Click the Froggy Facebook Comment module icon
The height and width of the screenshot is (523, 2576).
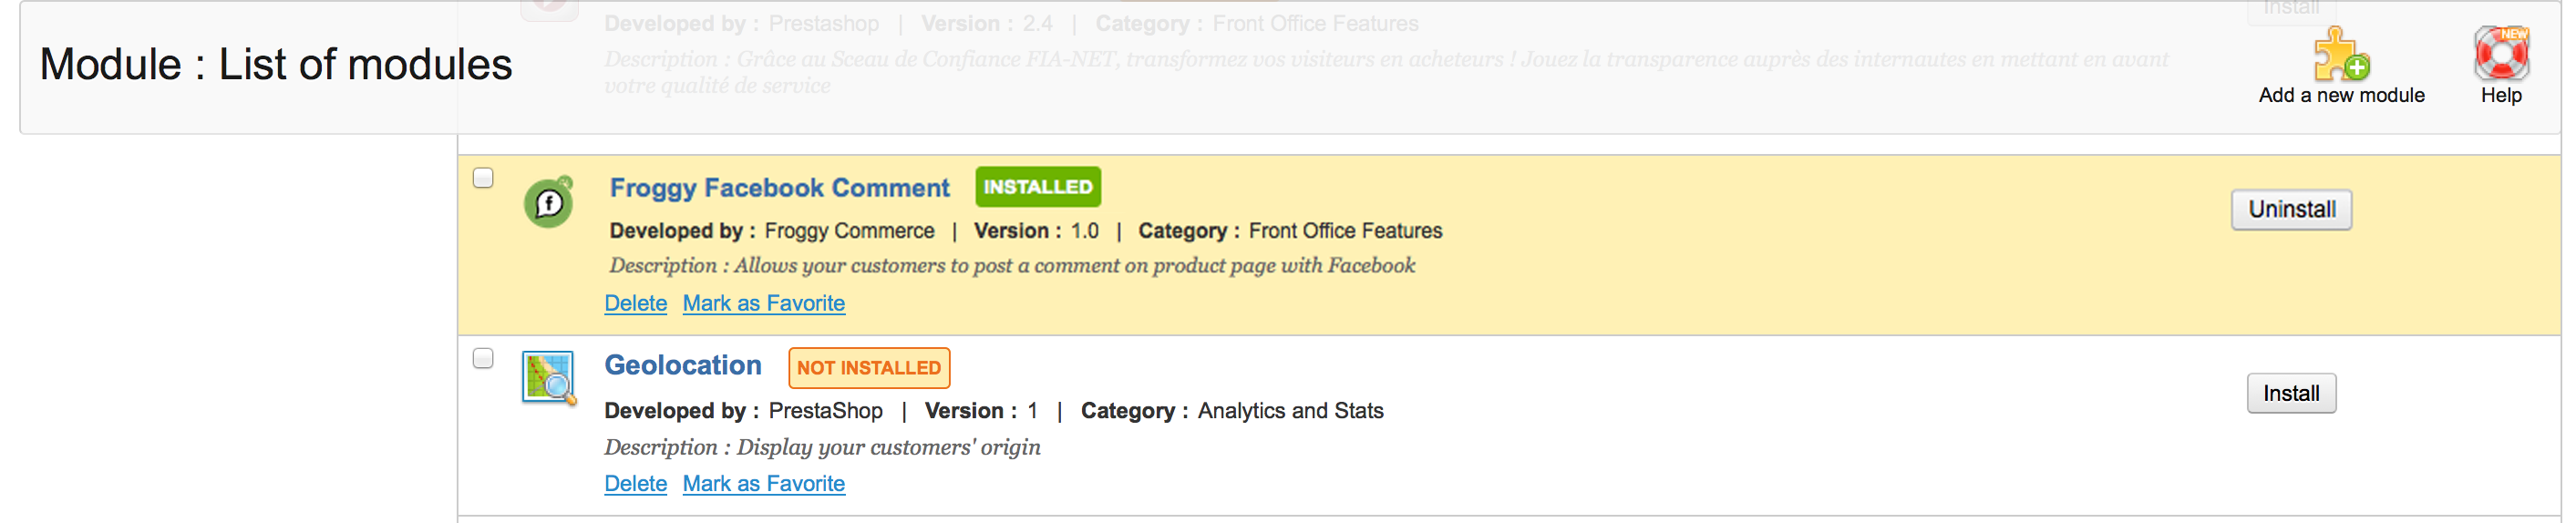pyautogui.click(x=549, y=202)
